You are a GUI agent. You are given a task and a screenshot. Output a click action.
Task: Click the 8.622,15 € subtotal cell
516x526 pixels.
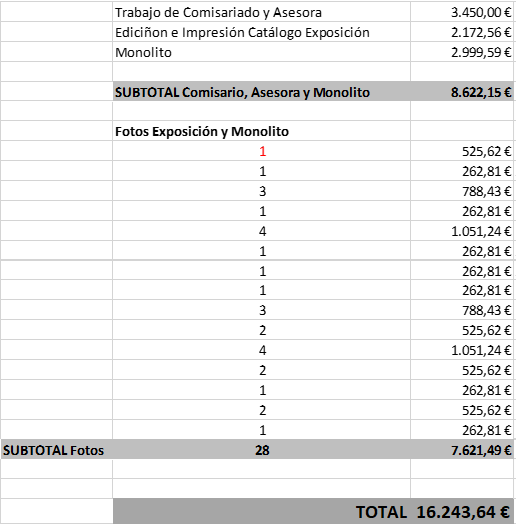click(462, 92)
